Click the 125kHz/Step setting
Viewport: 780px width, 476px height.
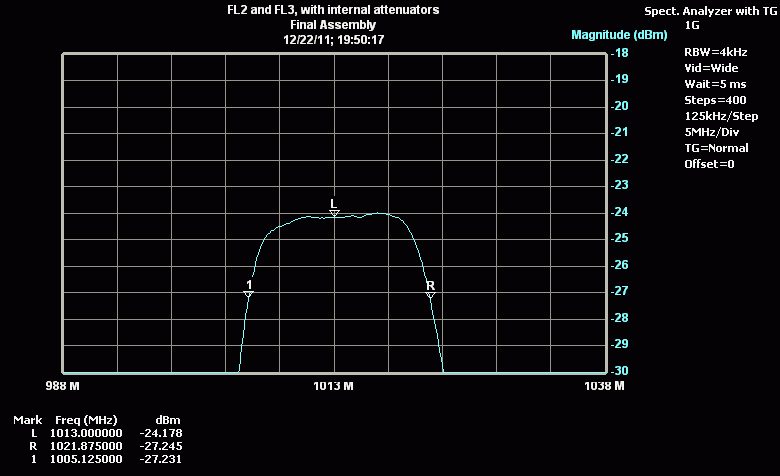[x=721, y=116]
